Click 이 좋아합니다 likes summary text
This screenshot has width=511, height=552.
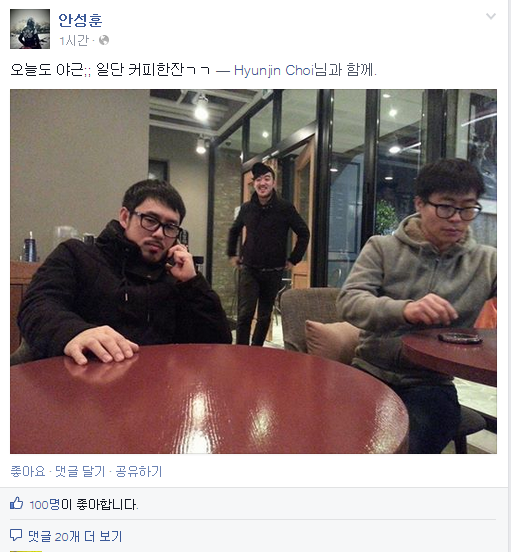100,505
